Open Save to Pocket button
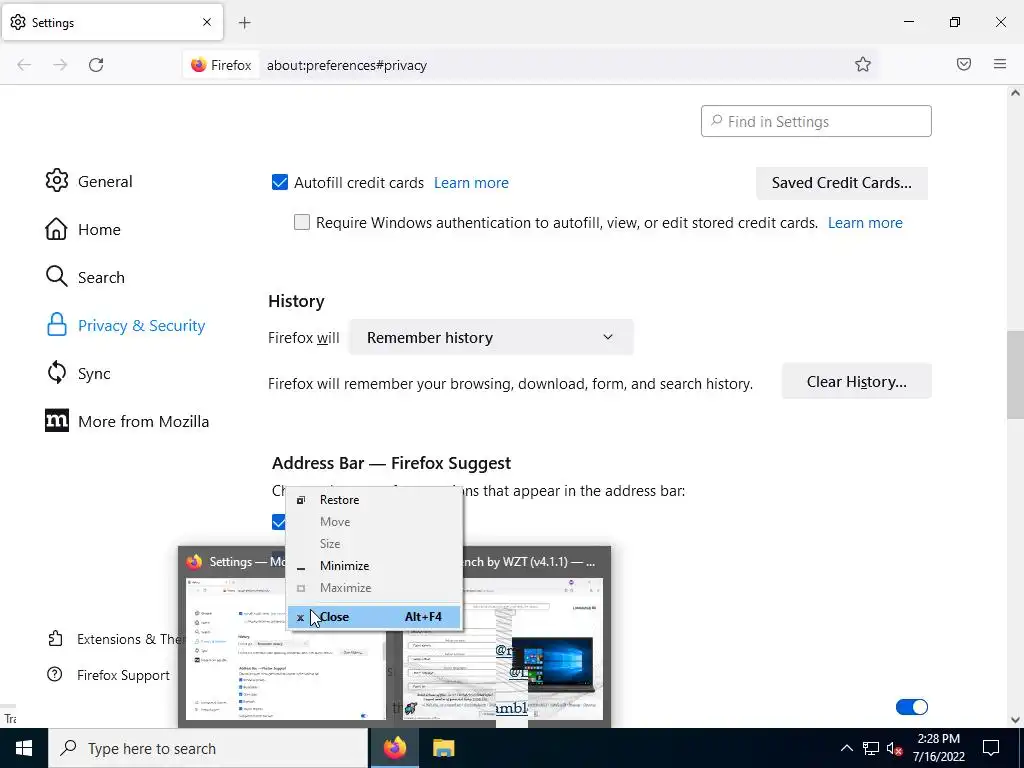Image resolution: width=1024 pixels, height=768 pixels. point(964,64)
